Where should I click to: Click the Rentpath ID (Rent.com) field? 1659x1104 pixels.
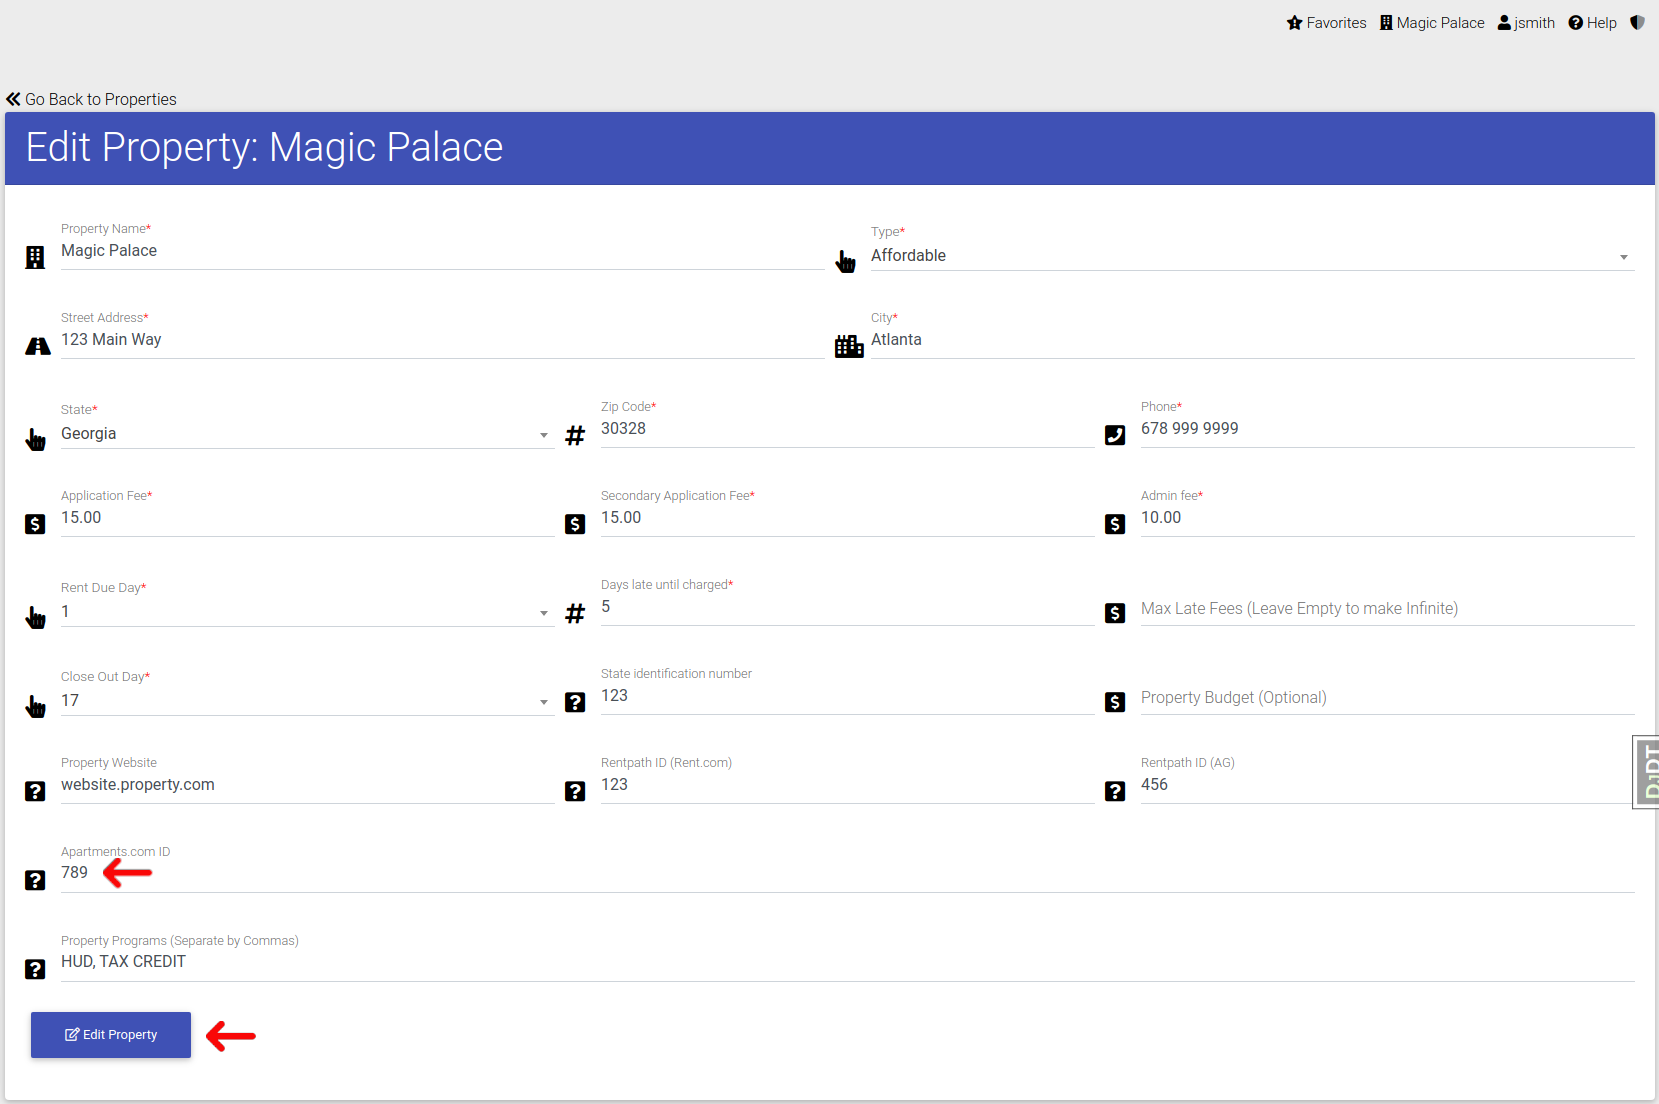(847, 785)
